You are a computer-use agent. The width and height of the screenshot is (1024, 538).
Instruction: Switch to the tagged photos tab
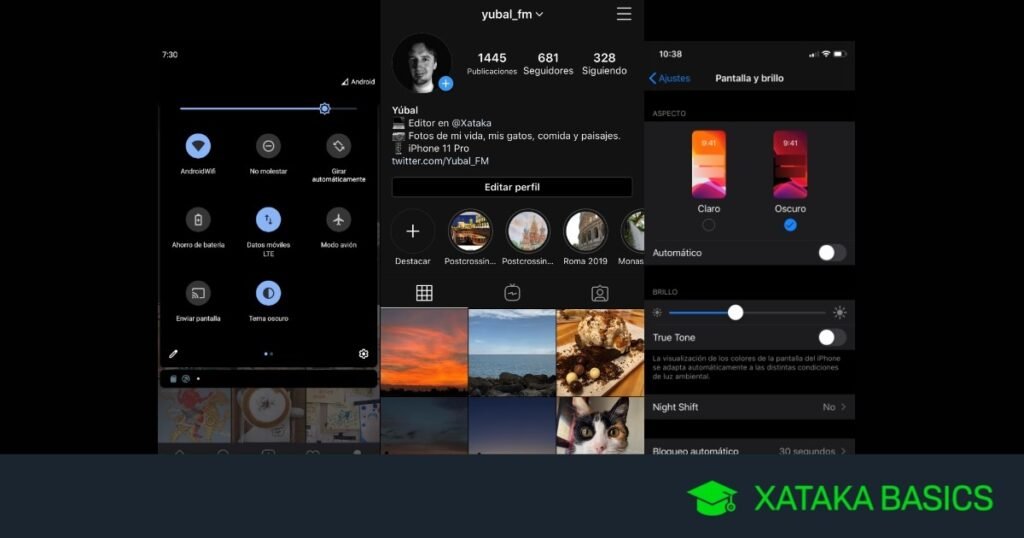[600, 293]
